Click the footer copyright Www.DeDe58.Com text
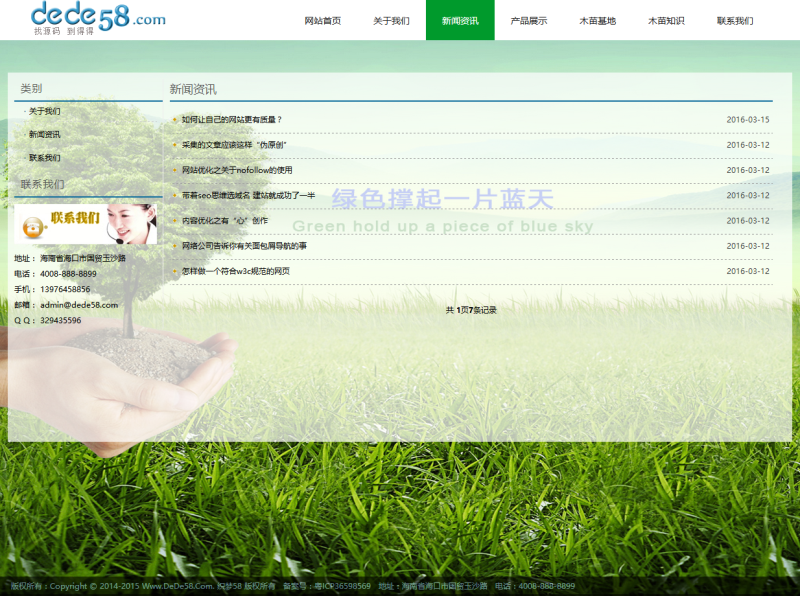Image resolution: width=800 pixels, height=596 pixels. pyautogui.click(x=178, y=586)
